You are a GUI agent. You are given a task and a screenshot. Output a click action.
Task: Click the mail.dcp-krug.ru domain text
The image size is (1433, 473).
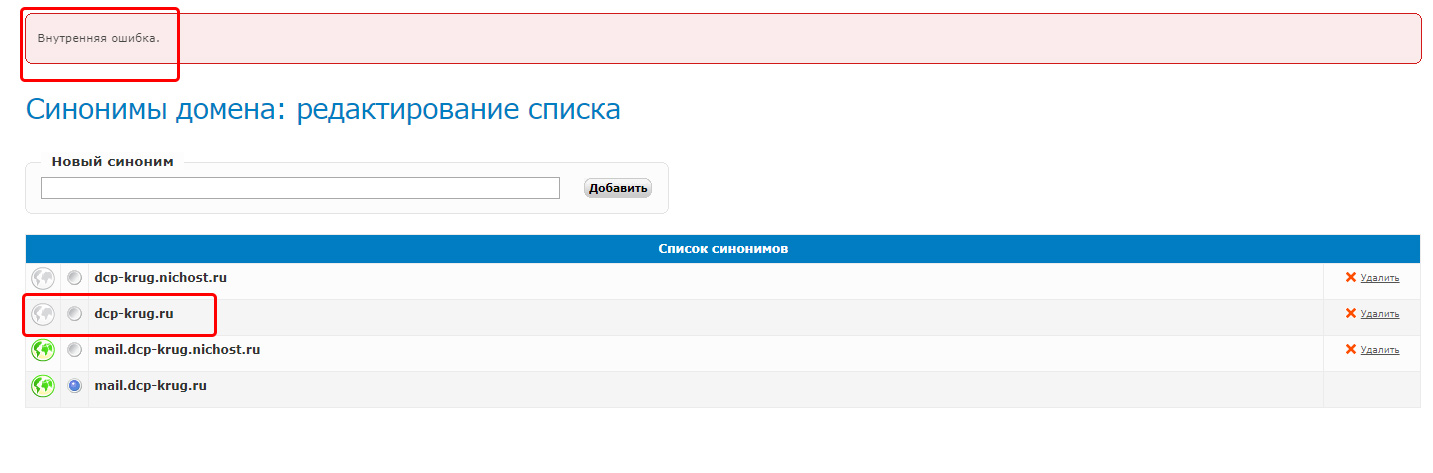coord(150,386)
